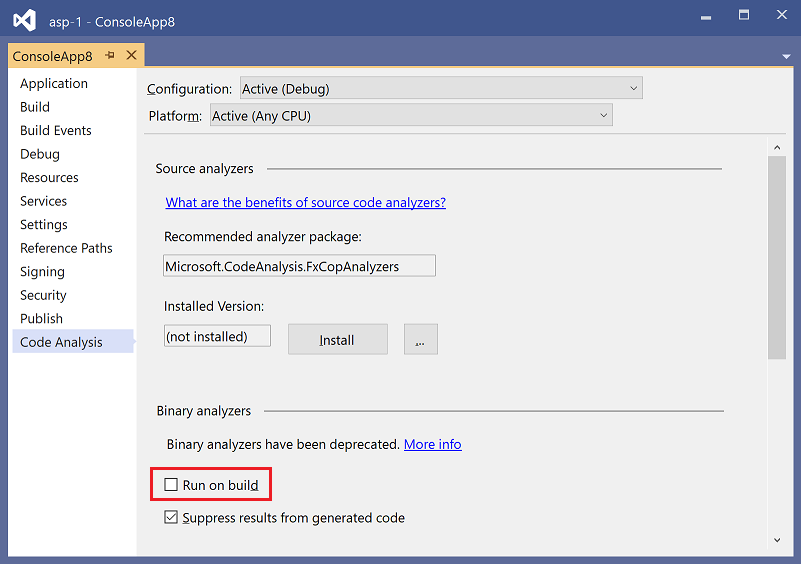
Task: Switch to the Debug properties page
Action: (x=40, y=154)
